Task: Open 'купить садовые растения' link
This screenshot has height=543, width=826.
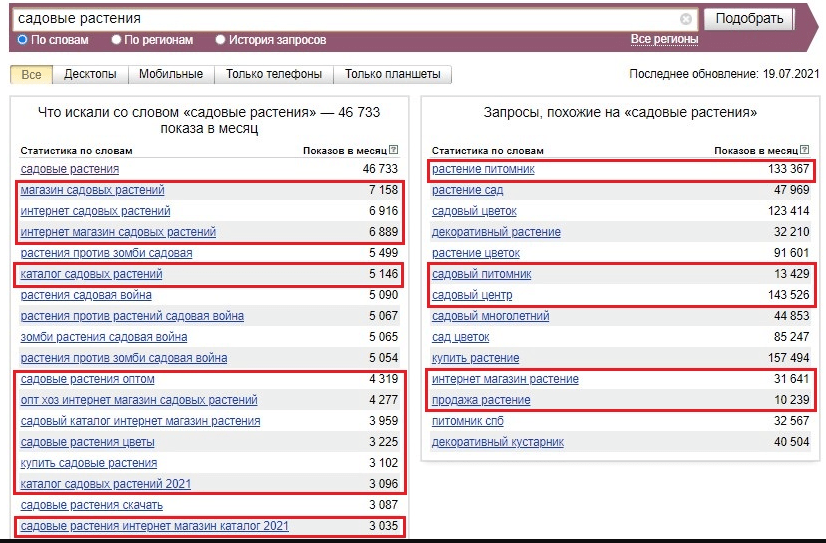Action: [88, 463]
